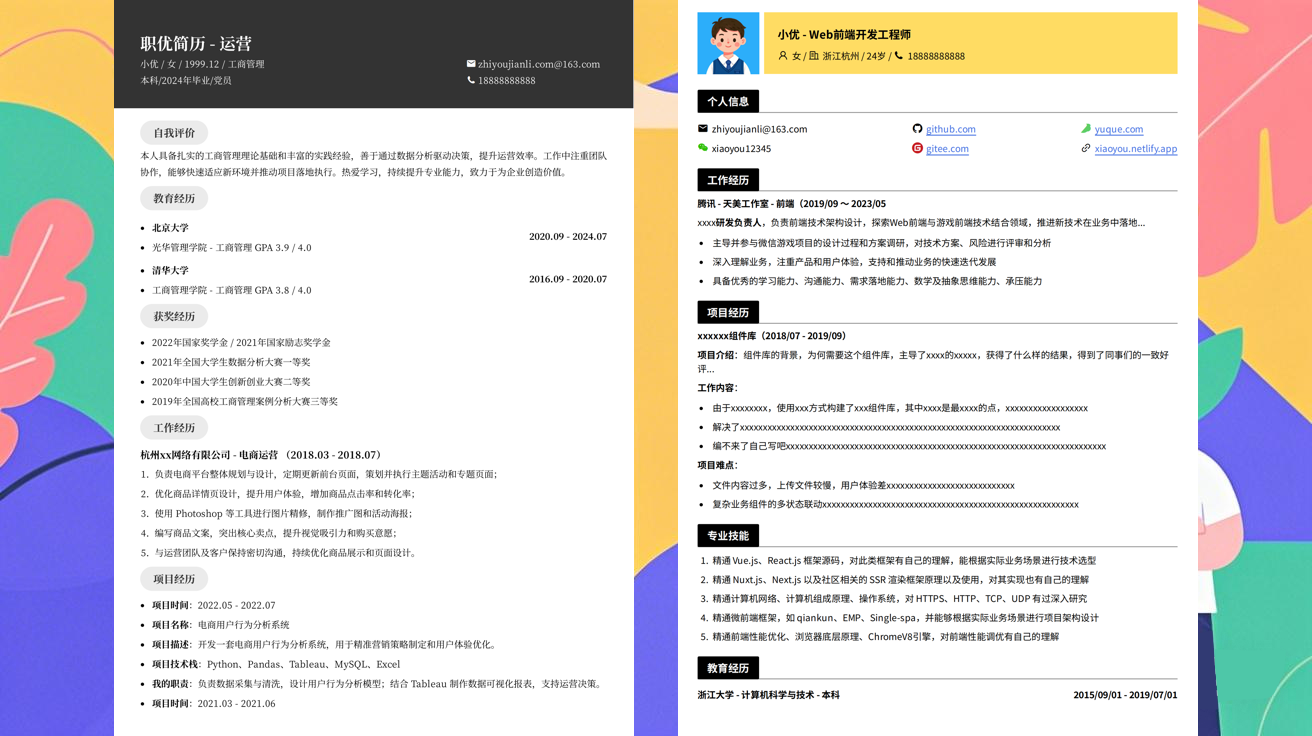Open the xiaoyou.netlify.app link
Image resolution: width=1312 pixels, height=736 pixels.
coord(1136,149)
